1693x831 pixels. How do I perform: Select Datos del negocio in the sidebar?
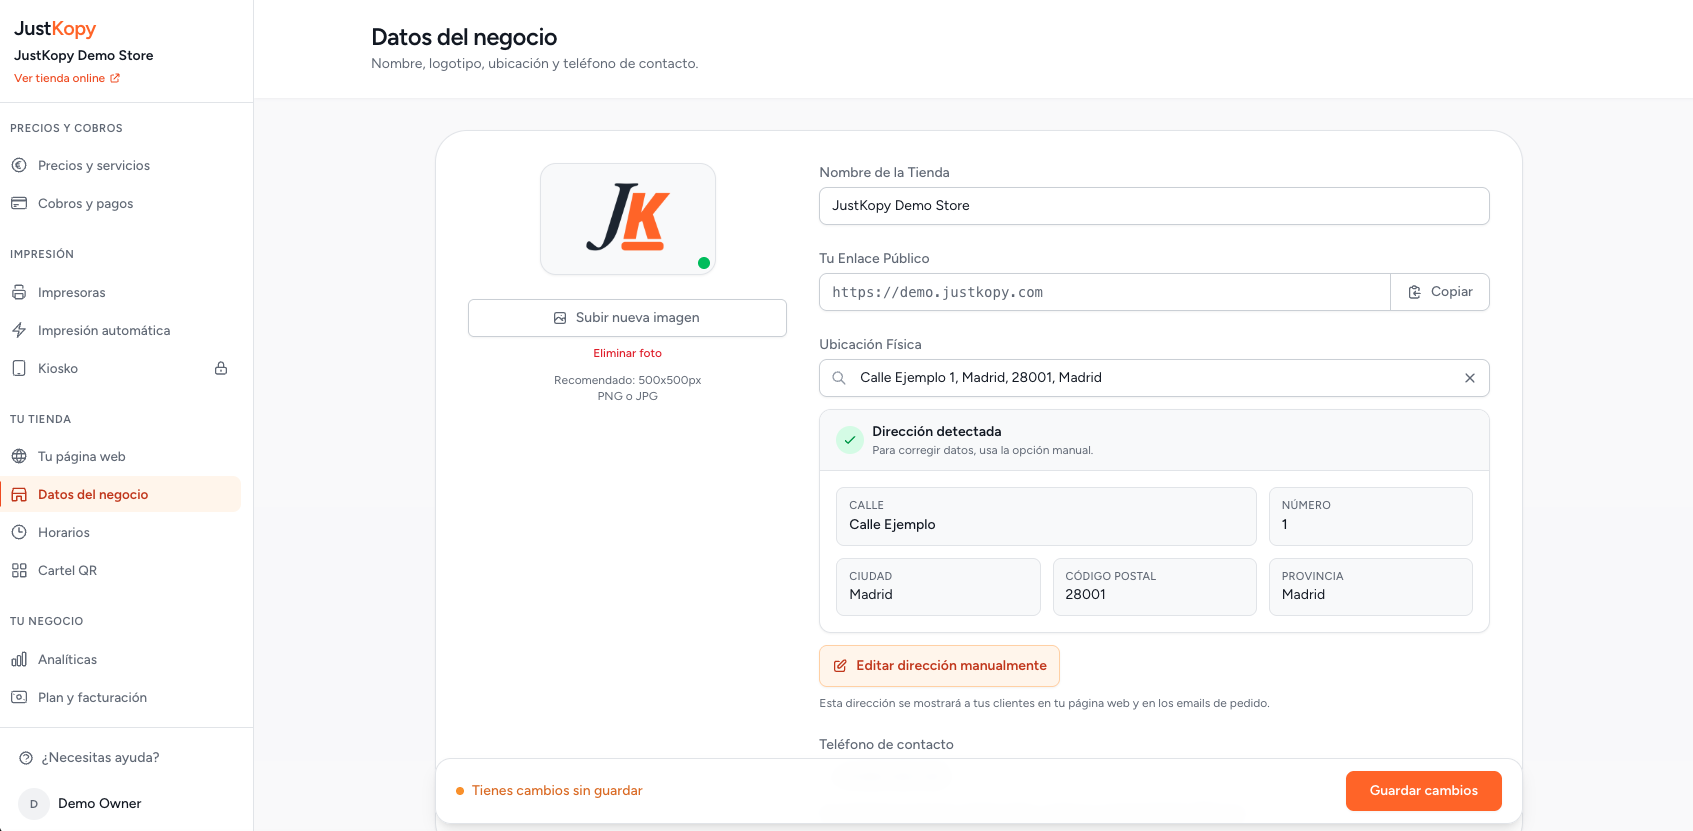tap(120, 494)
